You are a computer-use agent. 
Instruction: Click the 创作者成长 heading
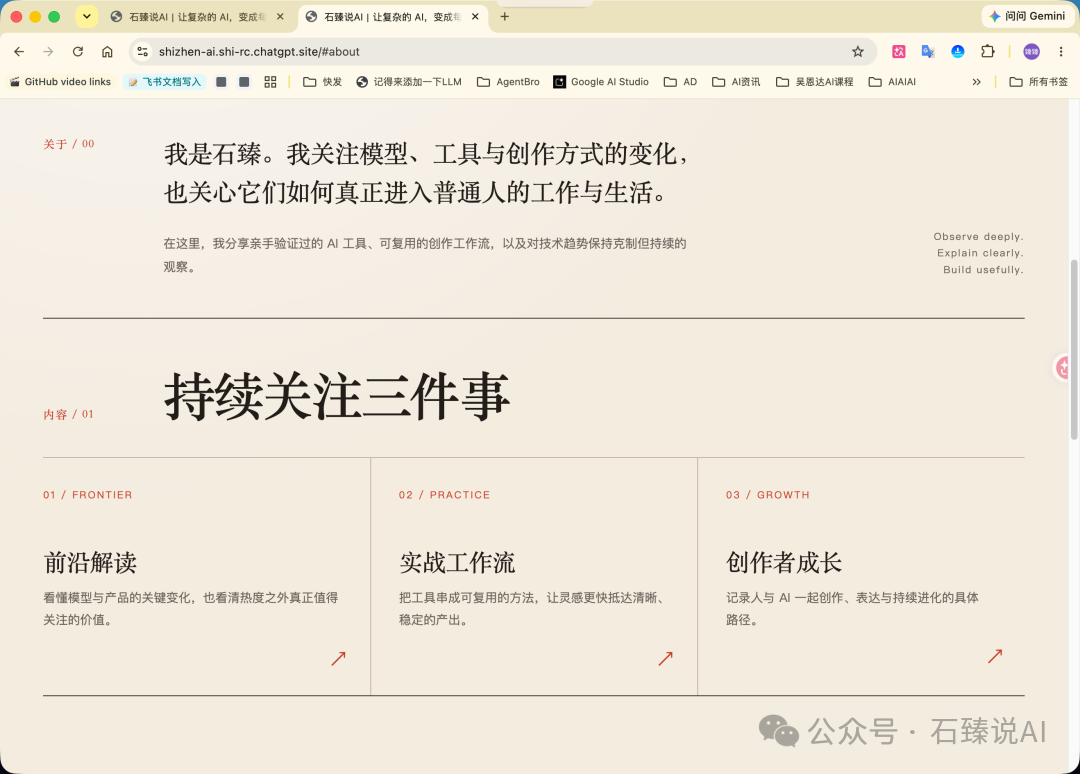click(784, 563)
